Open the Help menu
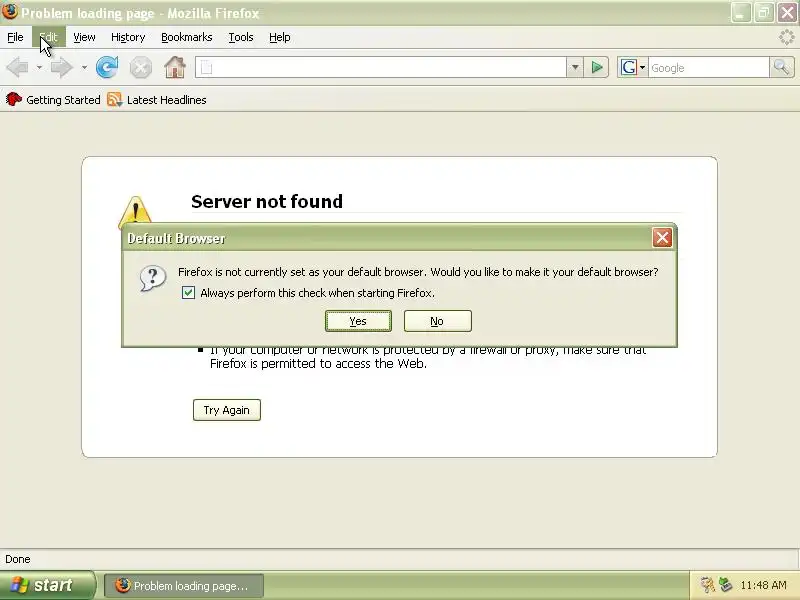This screenshot has width=800, height=600. (x=280, y=37)
